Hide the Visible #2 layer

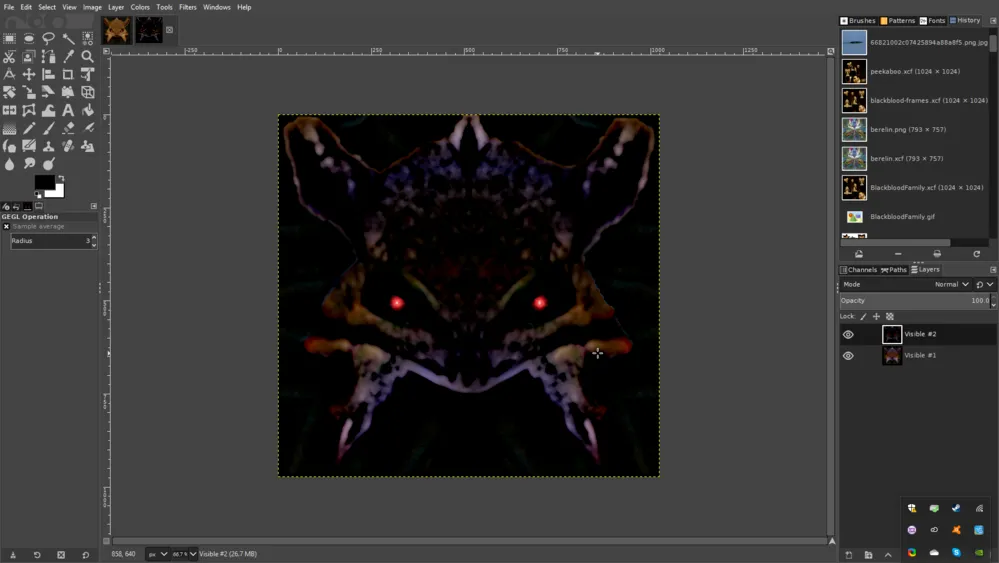point(848,334)
